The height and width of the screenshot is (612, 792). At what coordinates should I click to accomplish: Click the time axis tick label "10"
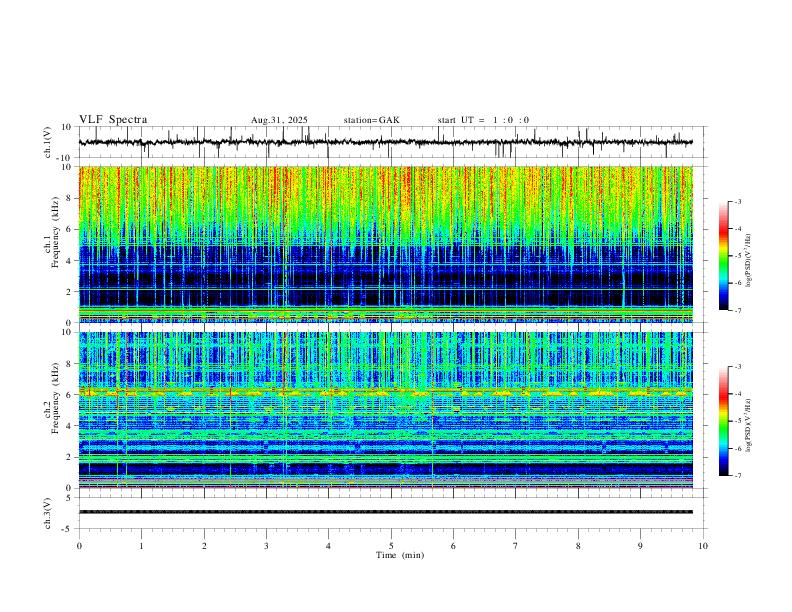pyautogui.click(x=703, y=546)
